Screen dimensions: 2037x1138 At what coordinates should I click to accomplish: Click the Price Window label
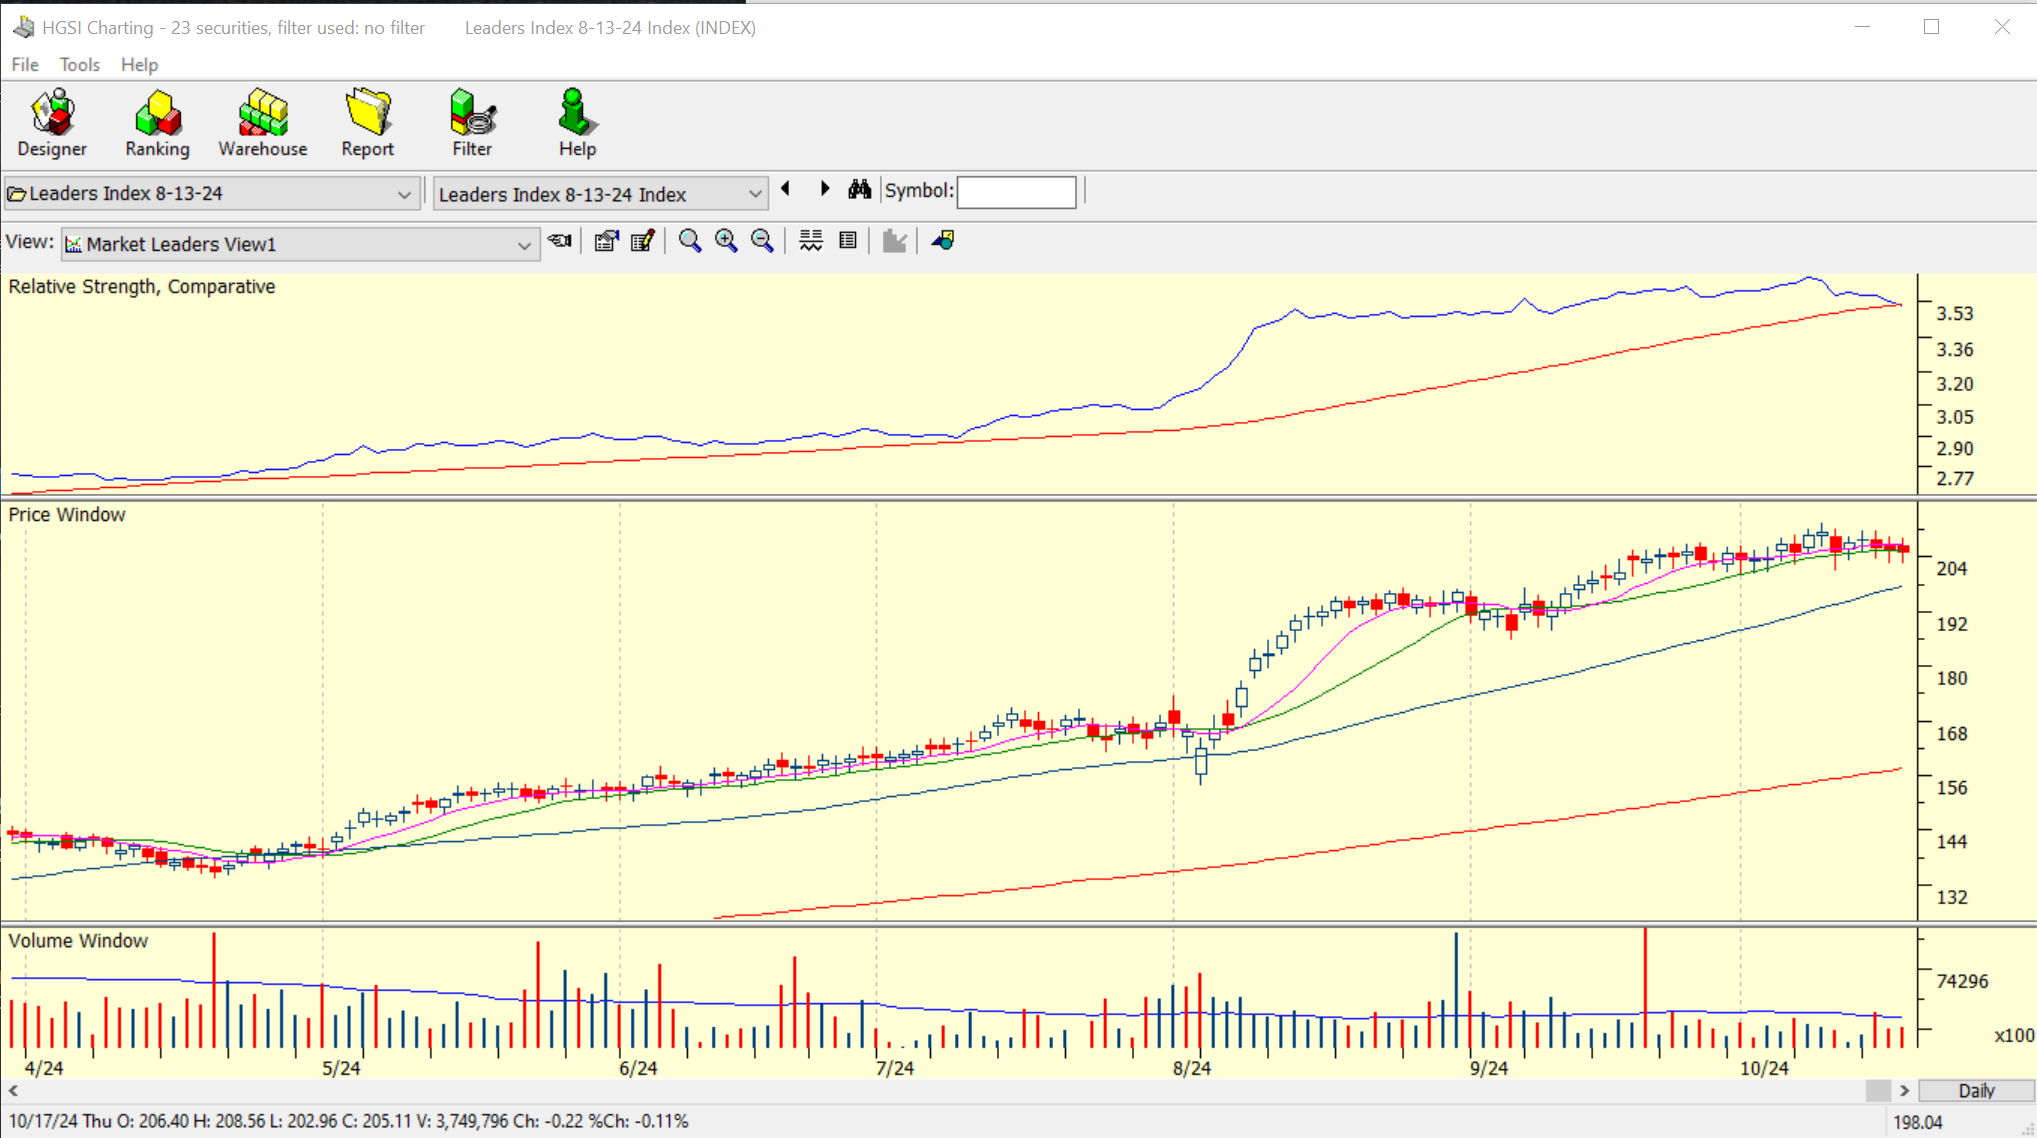click(x=67, y=515)
